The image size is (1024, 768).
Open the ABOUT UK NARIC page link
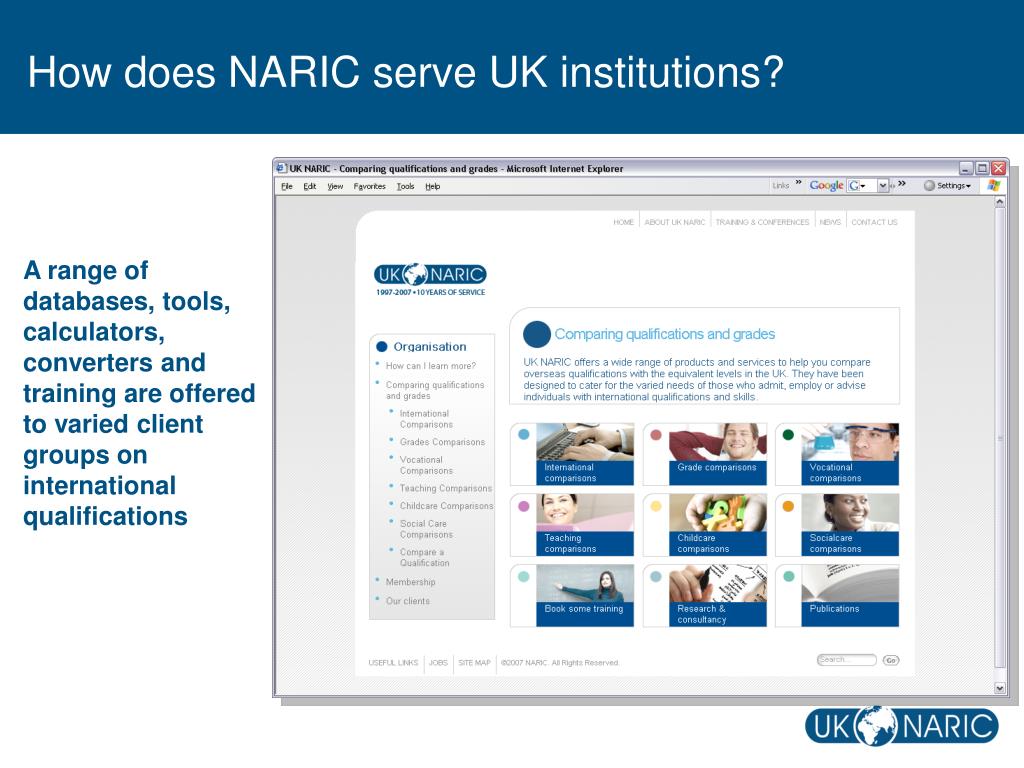675,222
